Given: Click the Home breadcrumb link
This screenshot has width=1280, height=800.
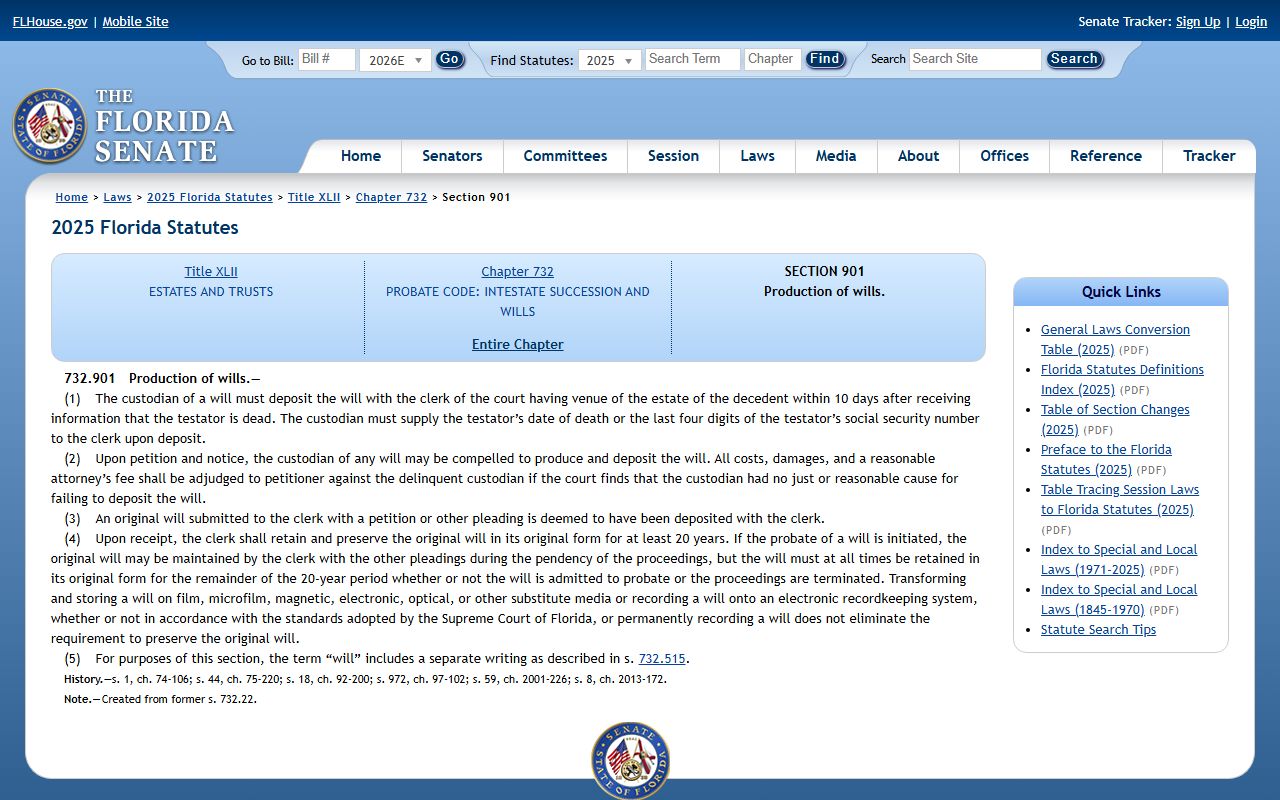Looking at the screenshot, I should click(x=71, y=197).
